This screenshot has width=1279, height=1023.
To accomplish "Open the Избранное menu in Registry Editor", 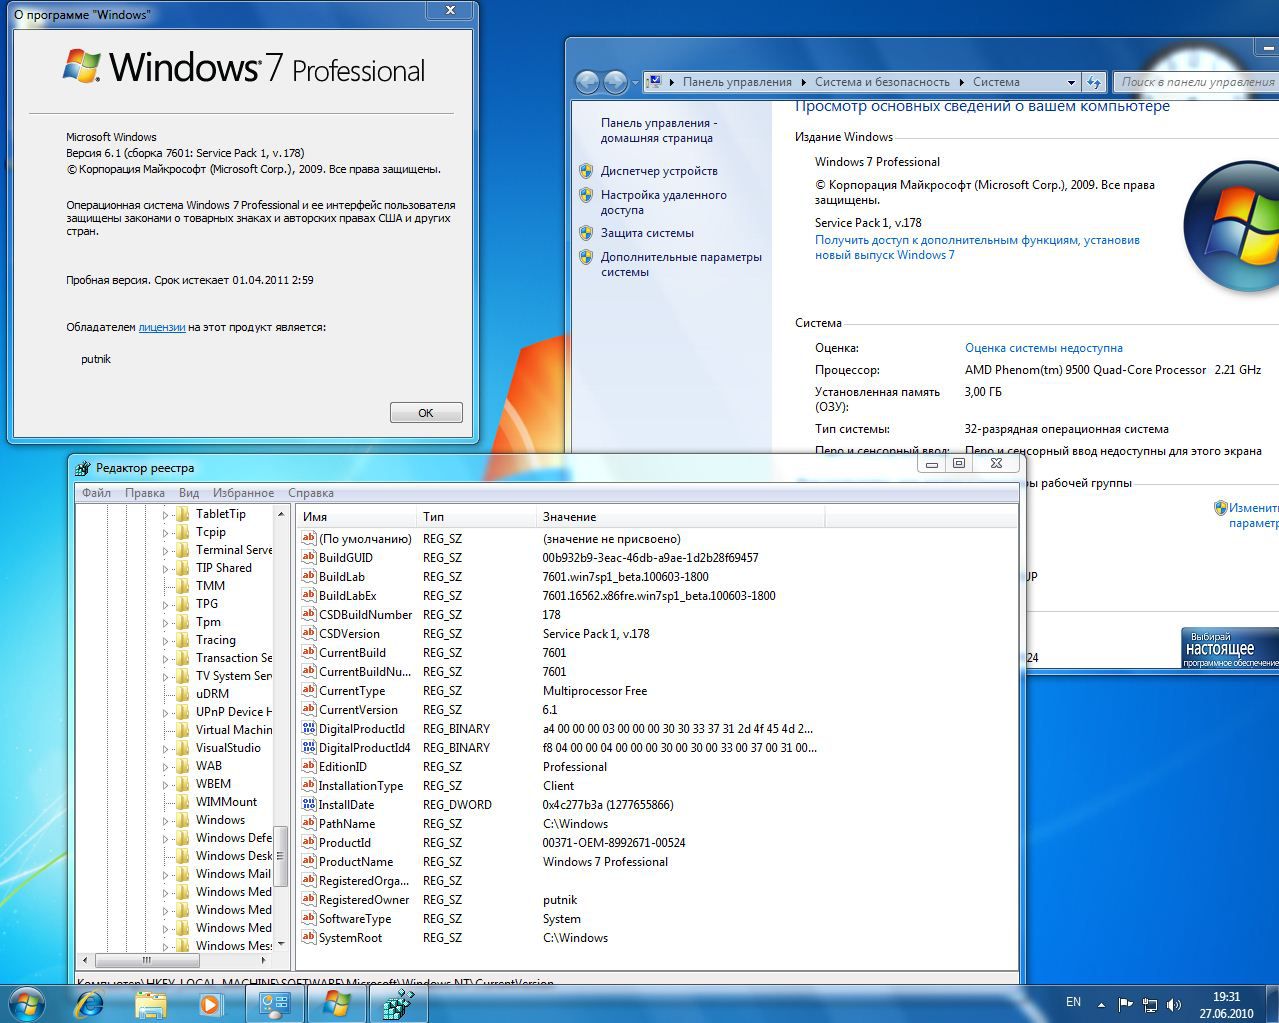I will point(243,493).
